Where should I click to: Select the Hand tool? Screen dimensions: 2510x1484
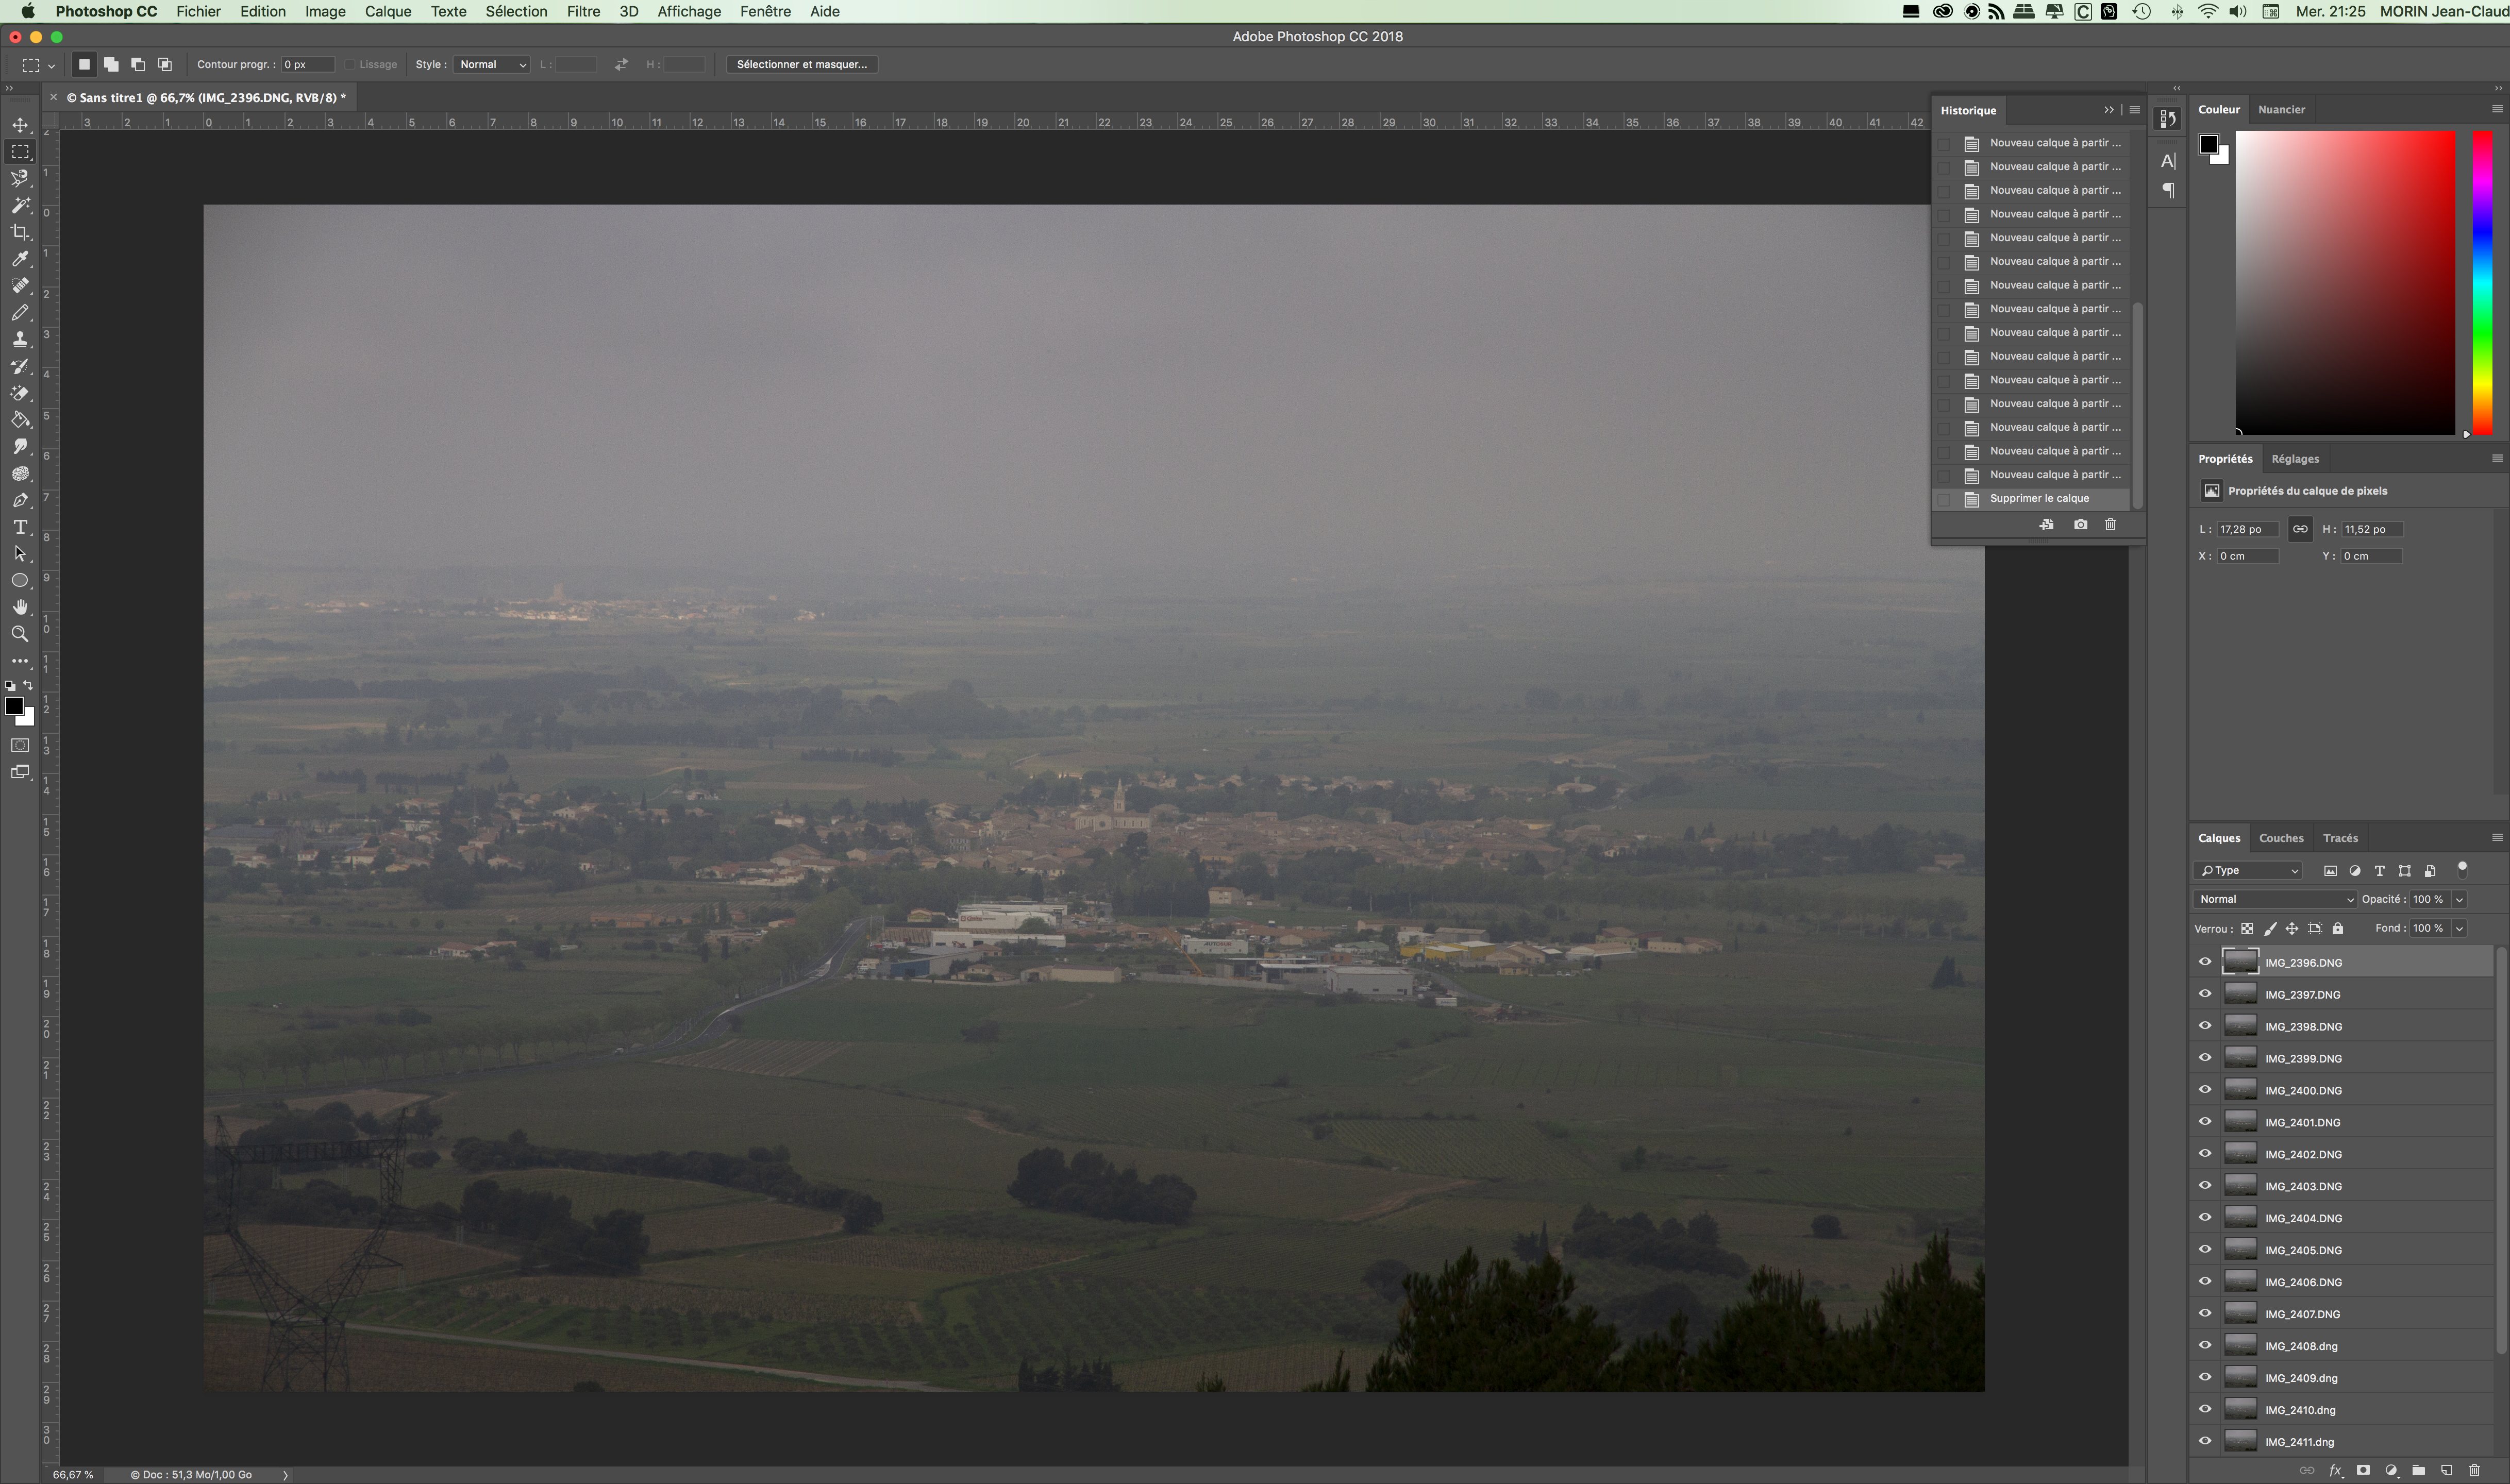click(x=20, y=607)
